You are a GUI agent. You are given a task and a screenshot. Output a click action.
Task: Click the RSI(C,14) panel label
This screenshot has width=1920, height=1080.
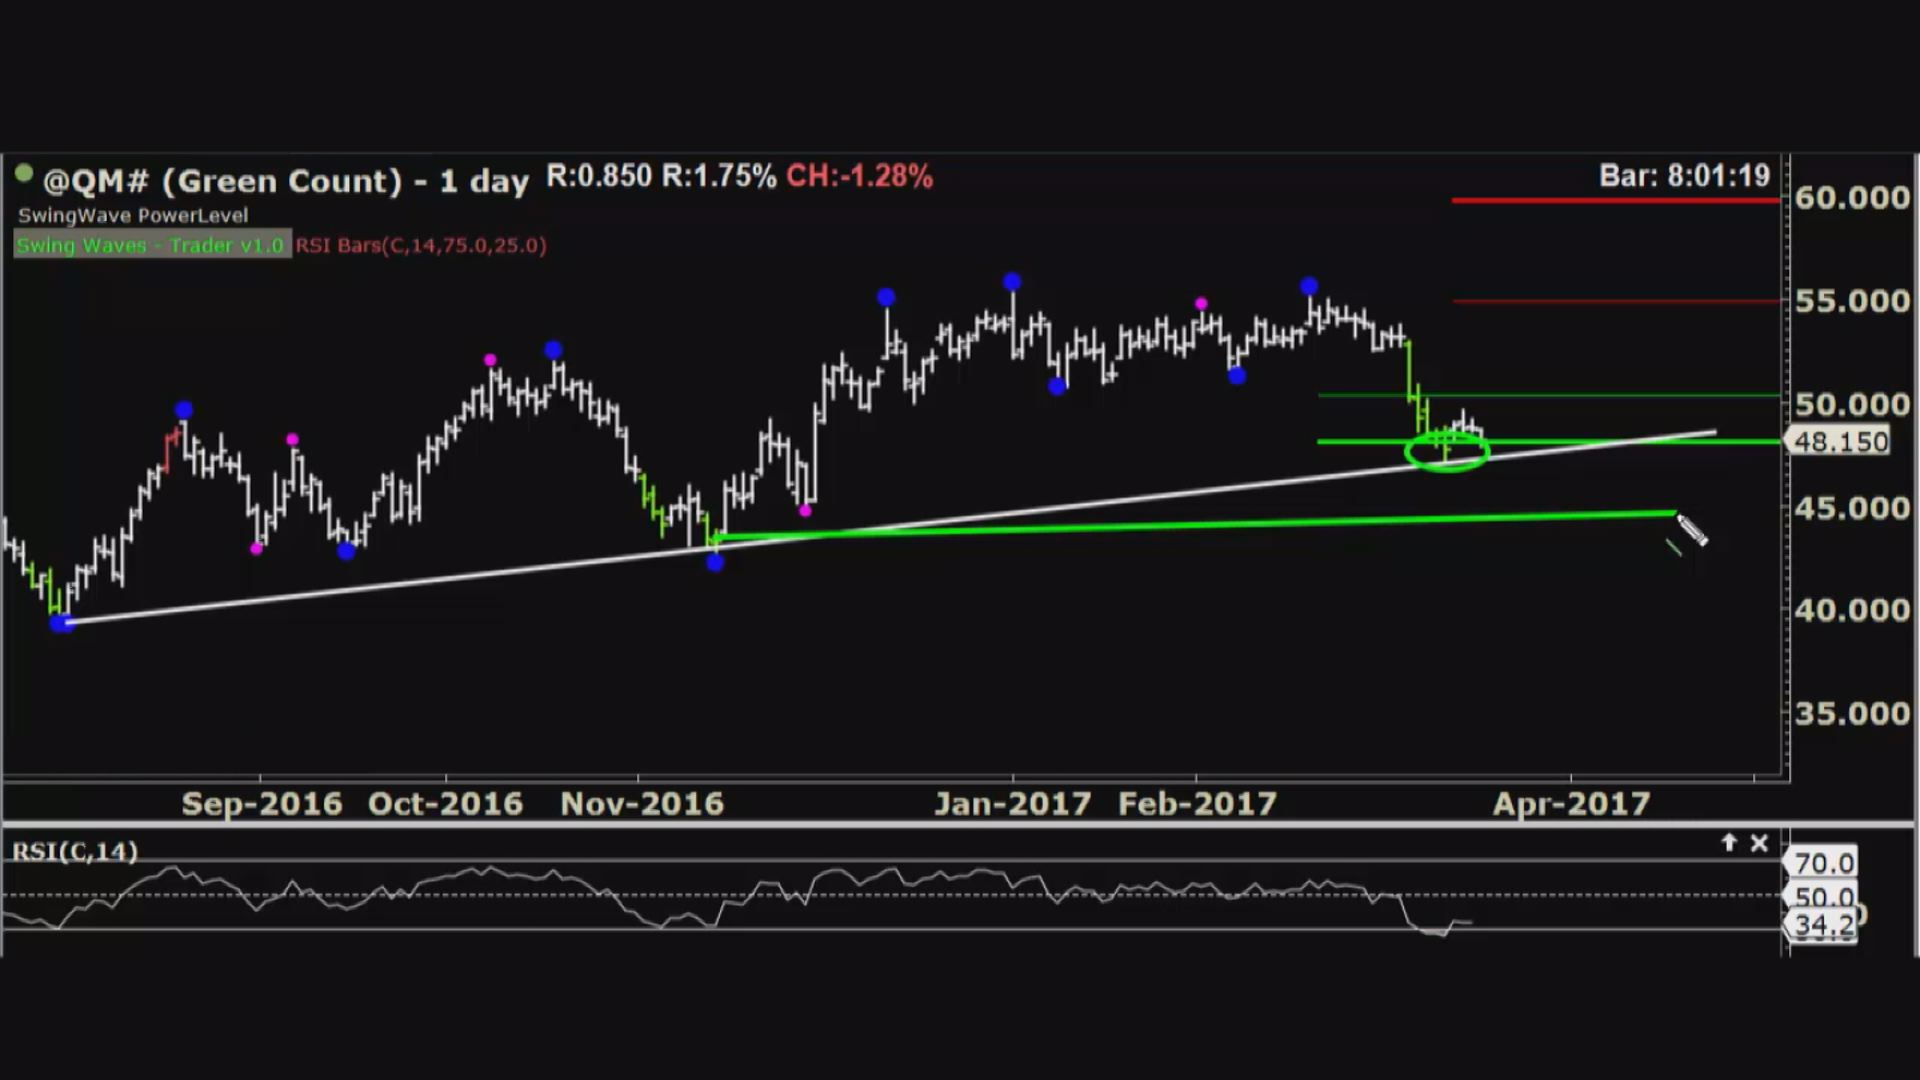click(75, 852)
